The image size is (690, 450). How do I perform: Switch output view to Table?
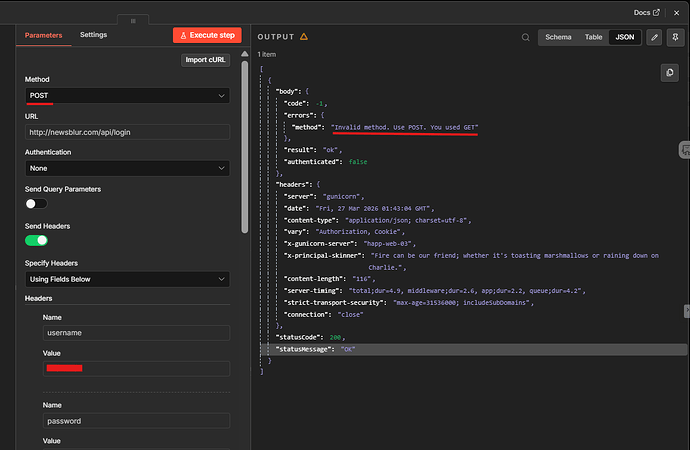(594, 37)
